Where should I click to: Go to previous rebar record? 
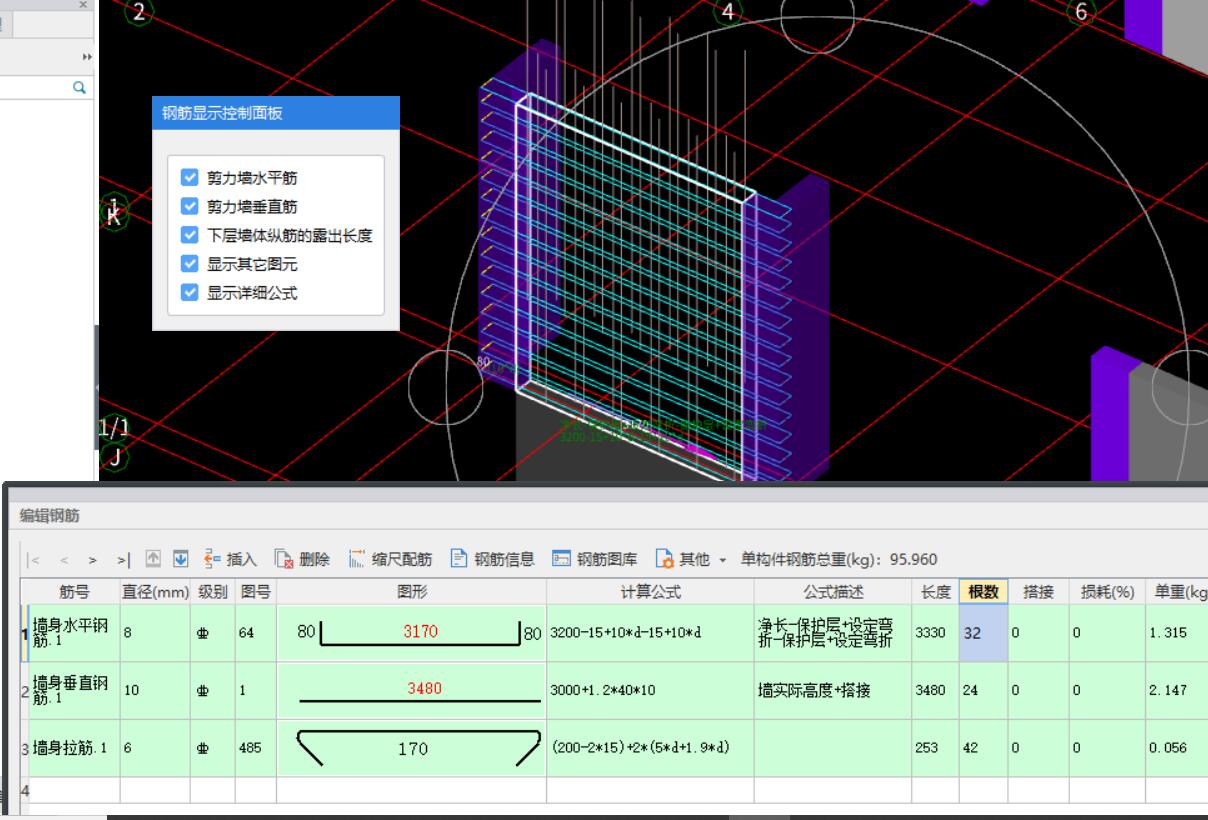pos(64,560)
